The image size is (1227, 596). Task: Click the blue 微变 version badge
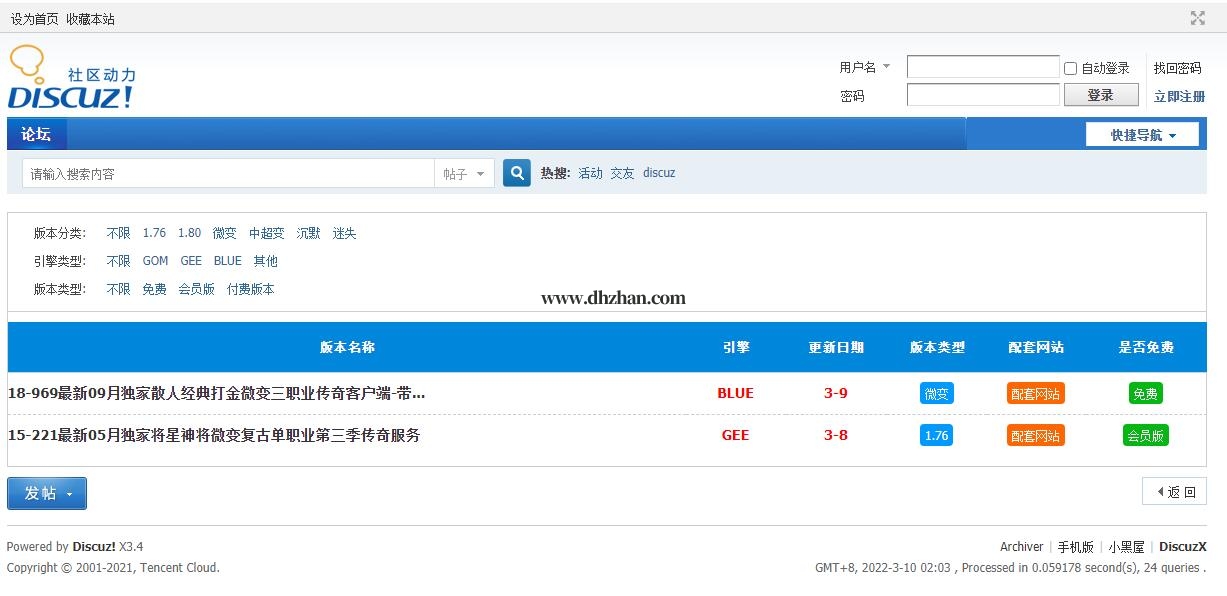pos(936,393)
